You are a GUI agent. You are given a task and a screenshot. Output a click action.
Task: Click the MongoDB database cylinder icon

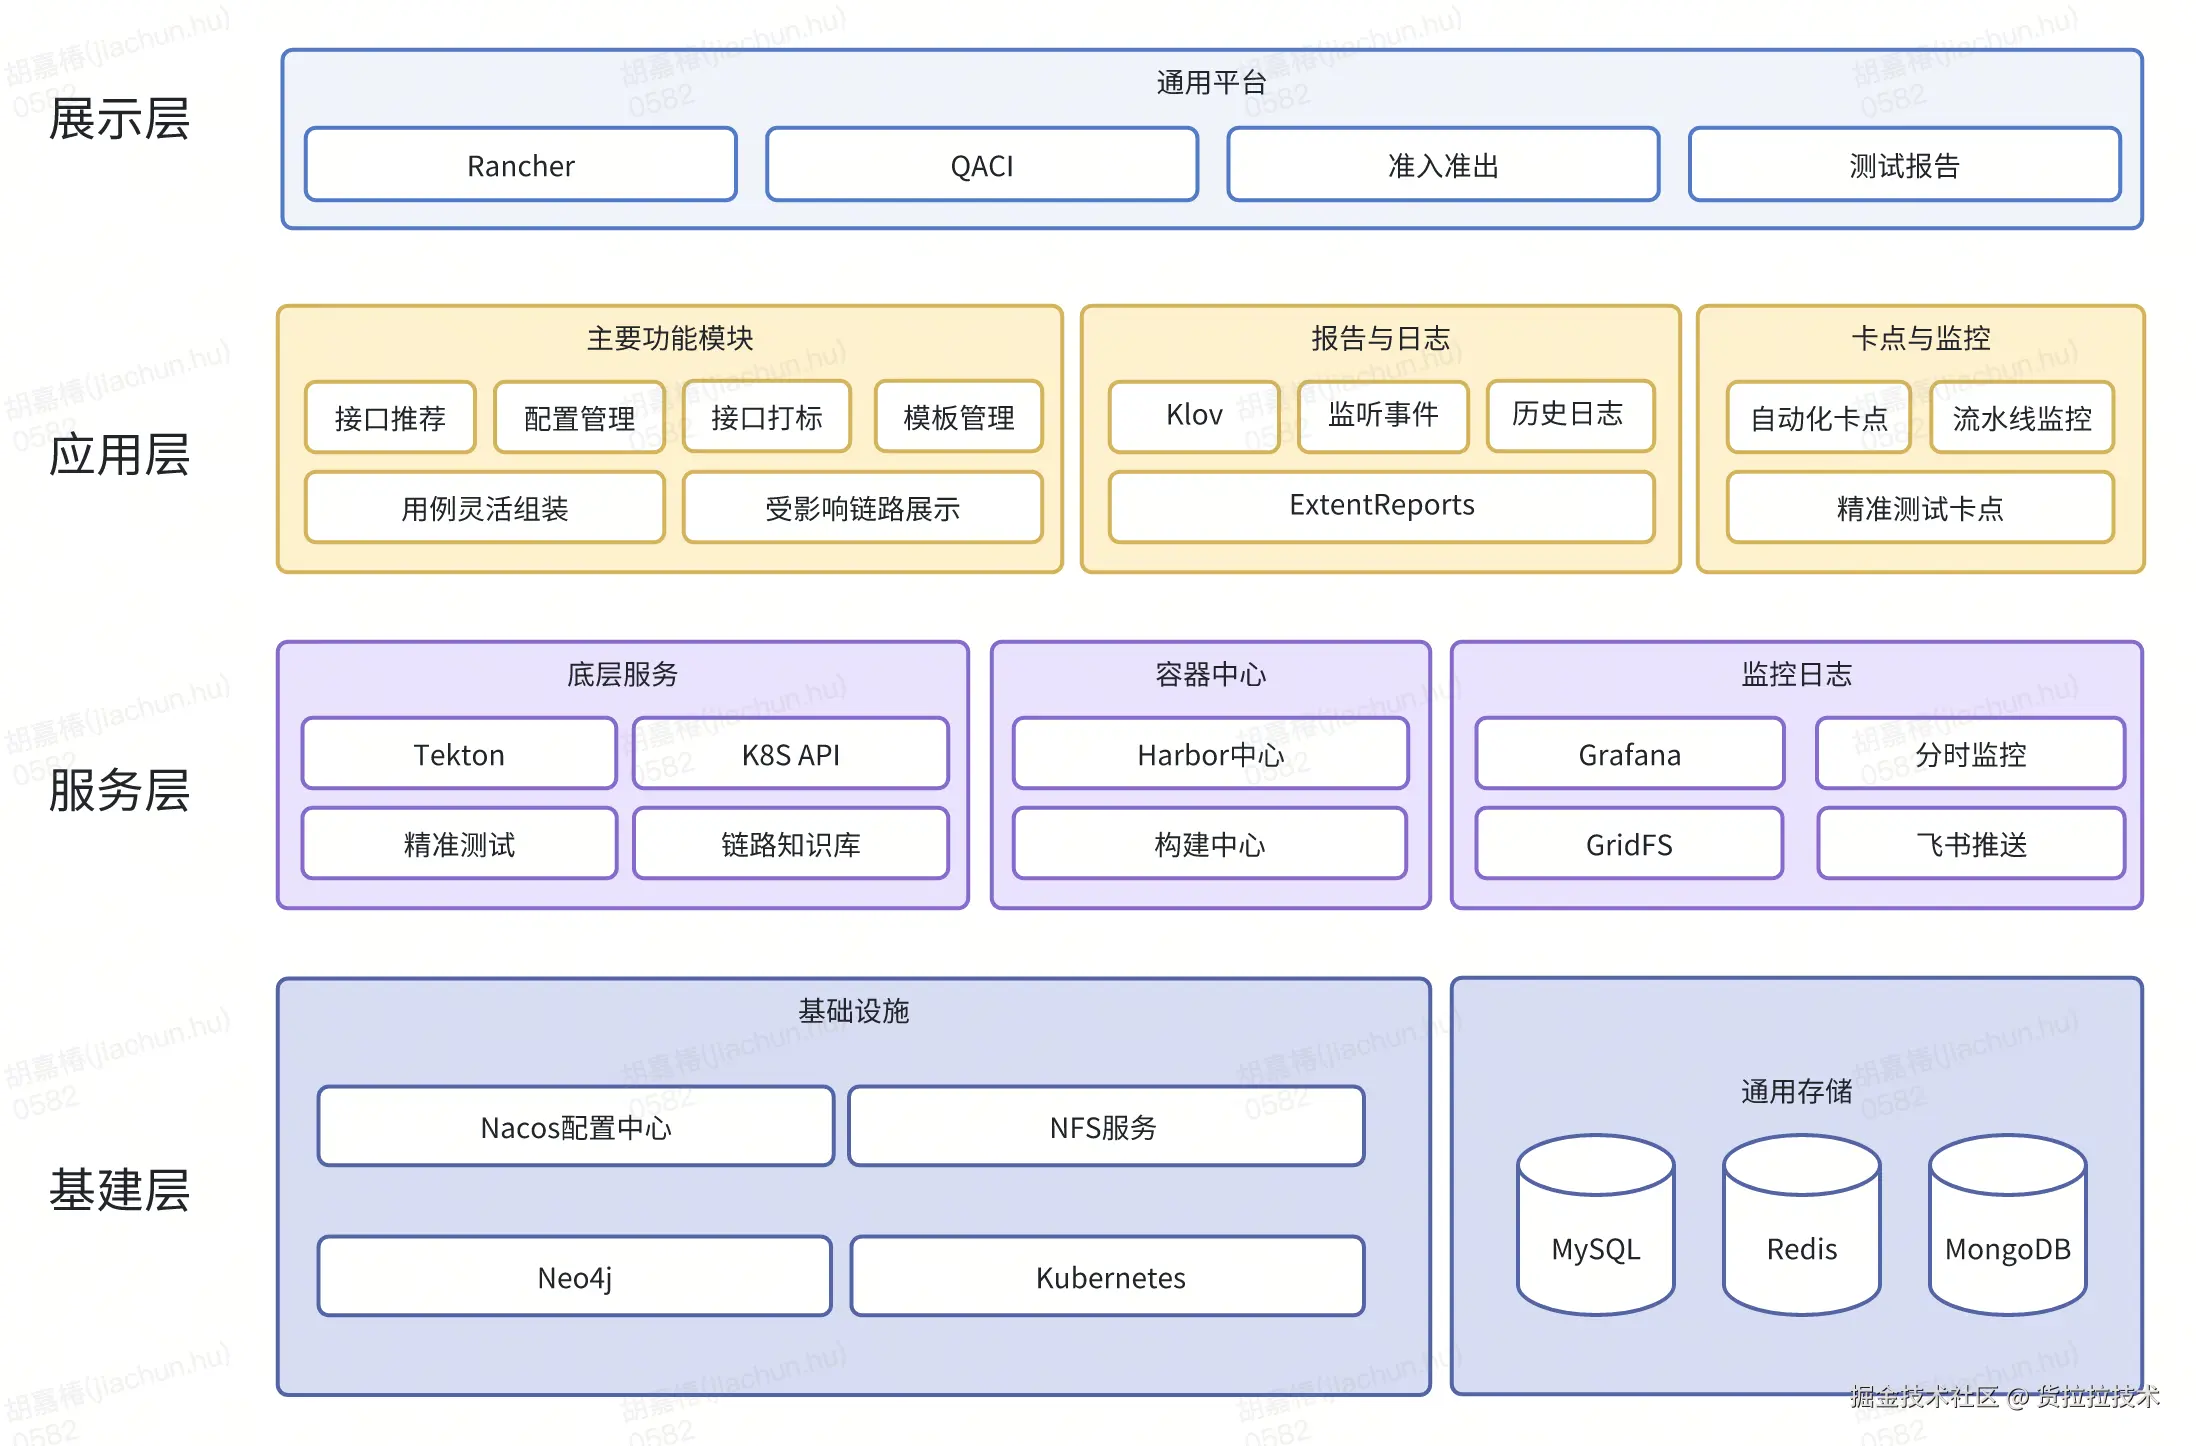2007,1225
